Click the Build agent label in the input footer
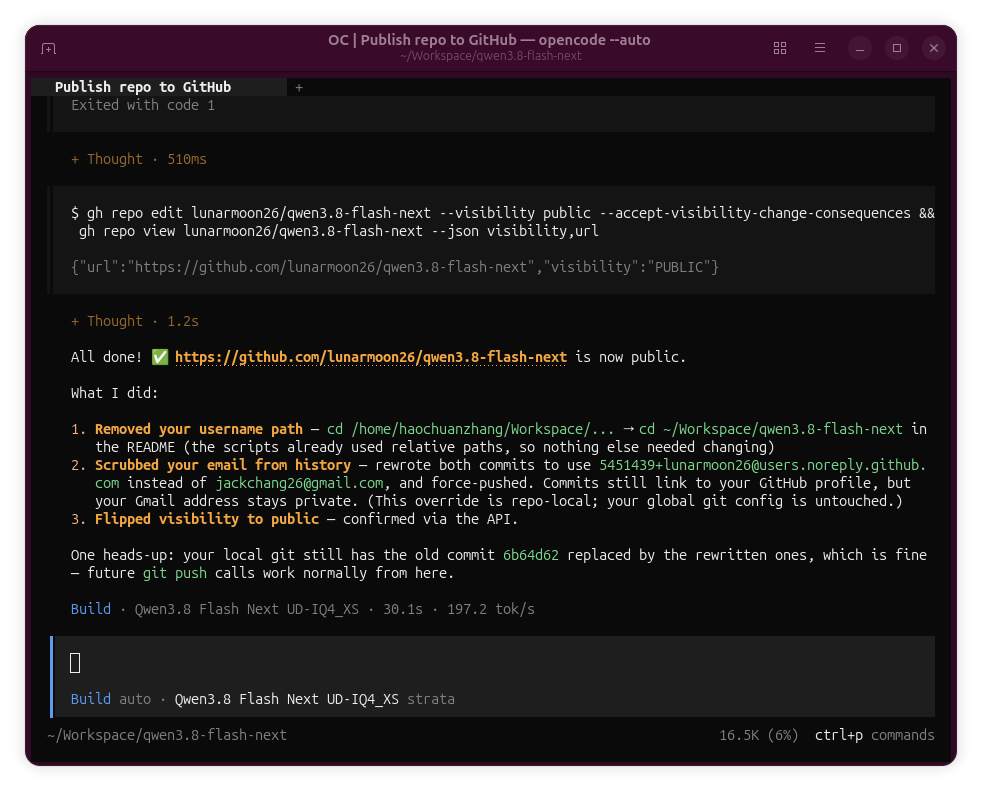This screenshot has width=982, height=791. click(91, 699)
